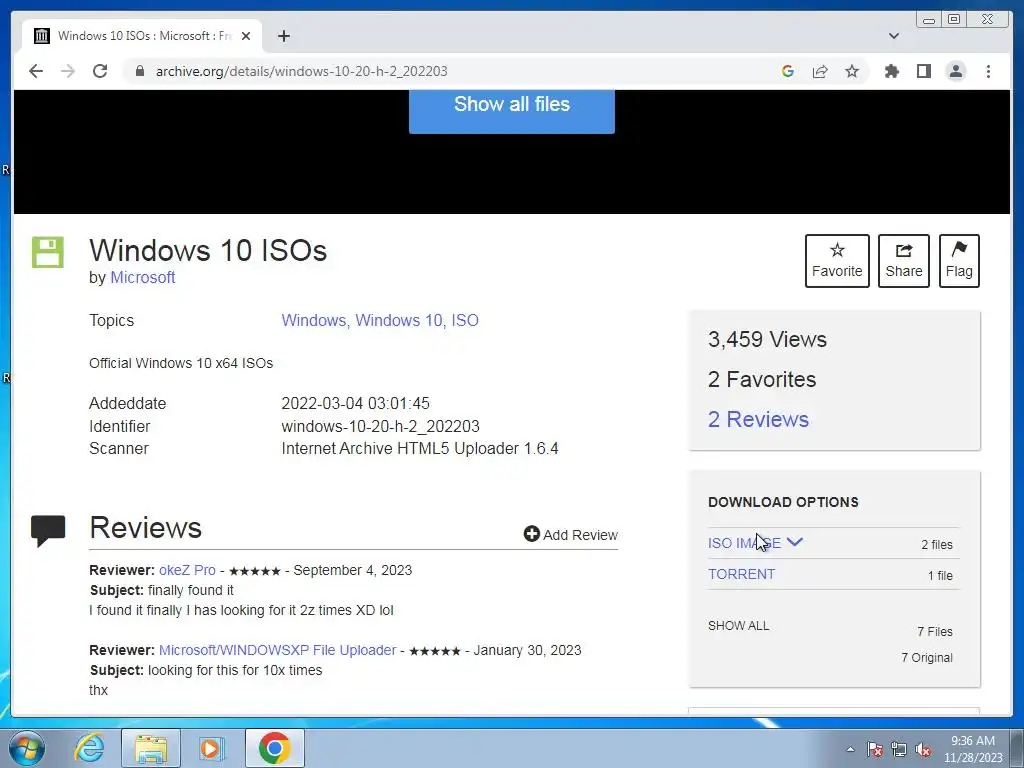Close the Windows 10 ISOs tab
Screen dimensions: 1024x768
246,36
